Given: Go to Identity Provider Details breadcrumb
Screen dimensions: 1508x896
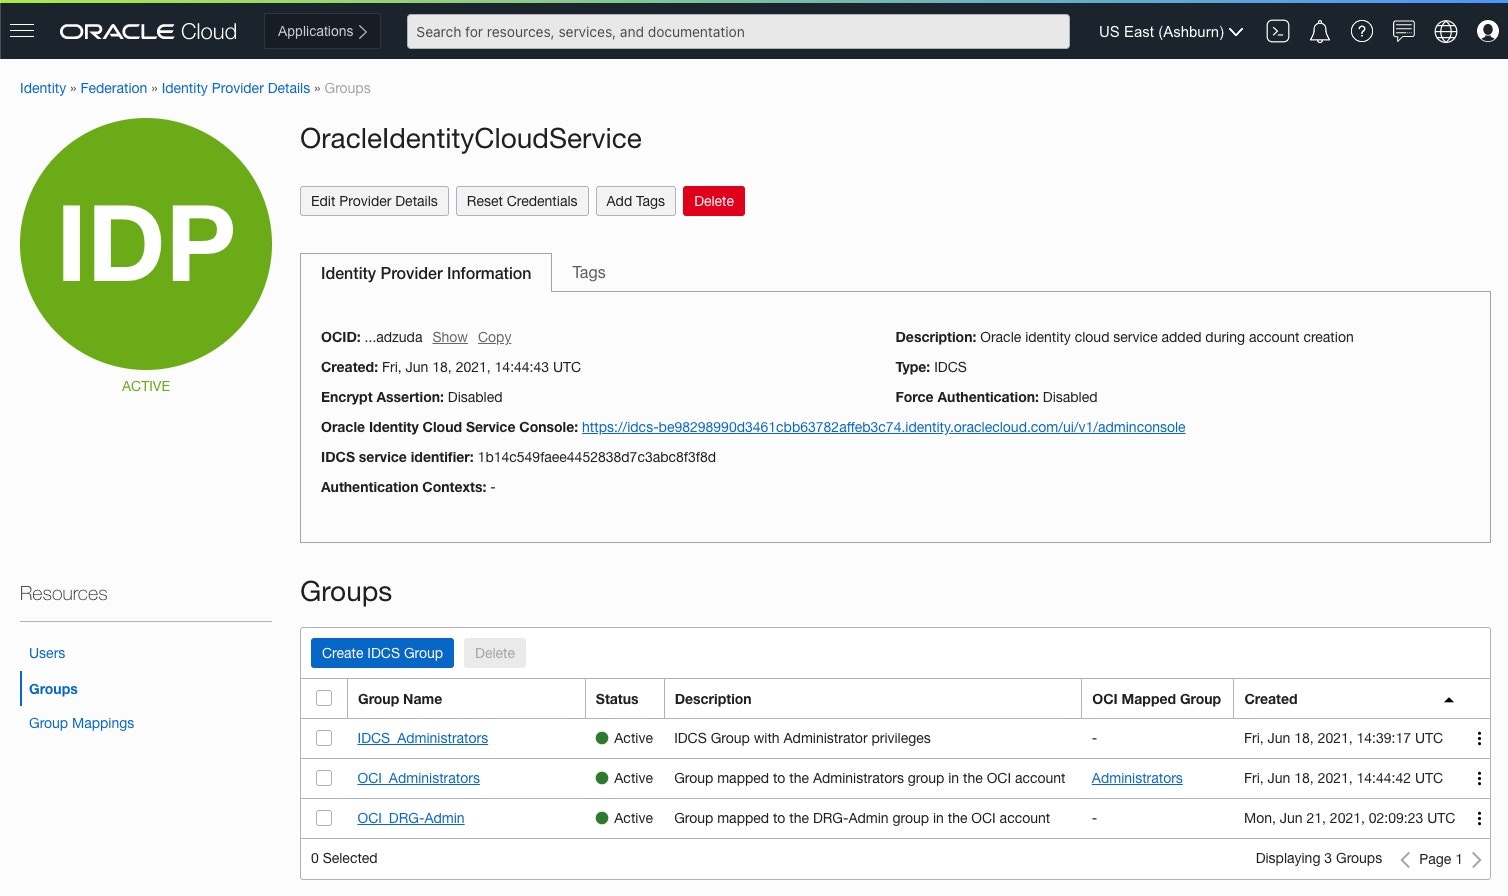Looking at the screenshot, I should click(236, 88).
